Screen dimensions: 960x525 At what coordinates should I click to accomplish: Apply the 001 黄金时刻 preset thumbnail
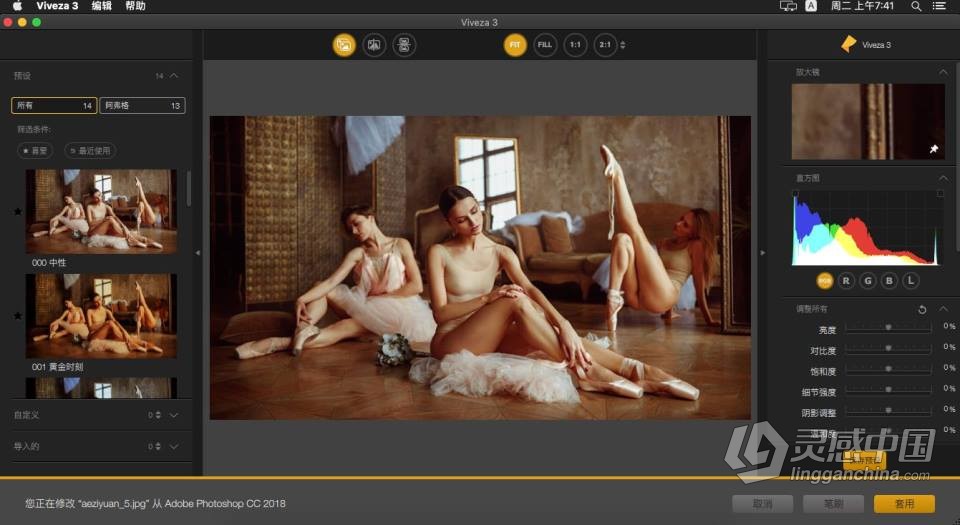coord(101,316)
